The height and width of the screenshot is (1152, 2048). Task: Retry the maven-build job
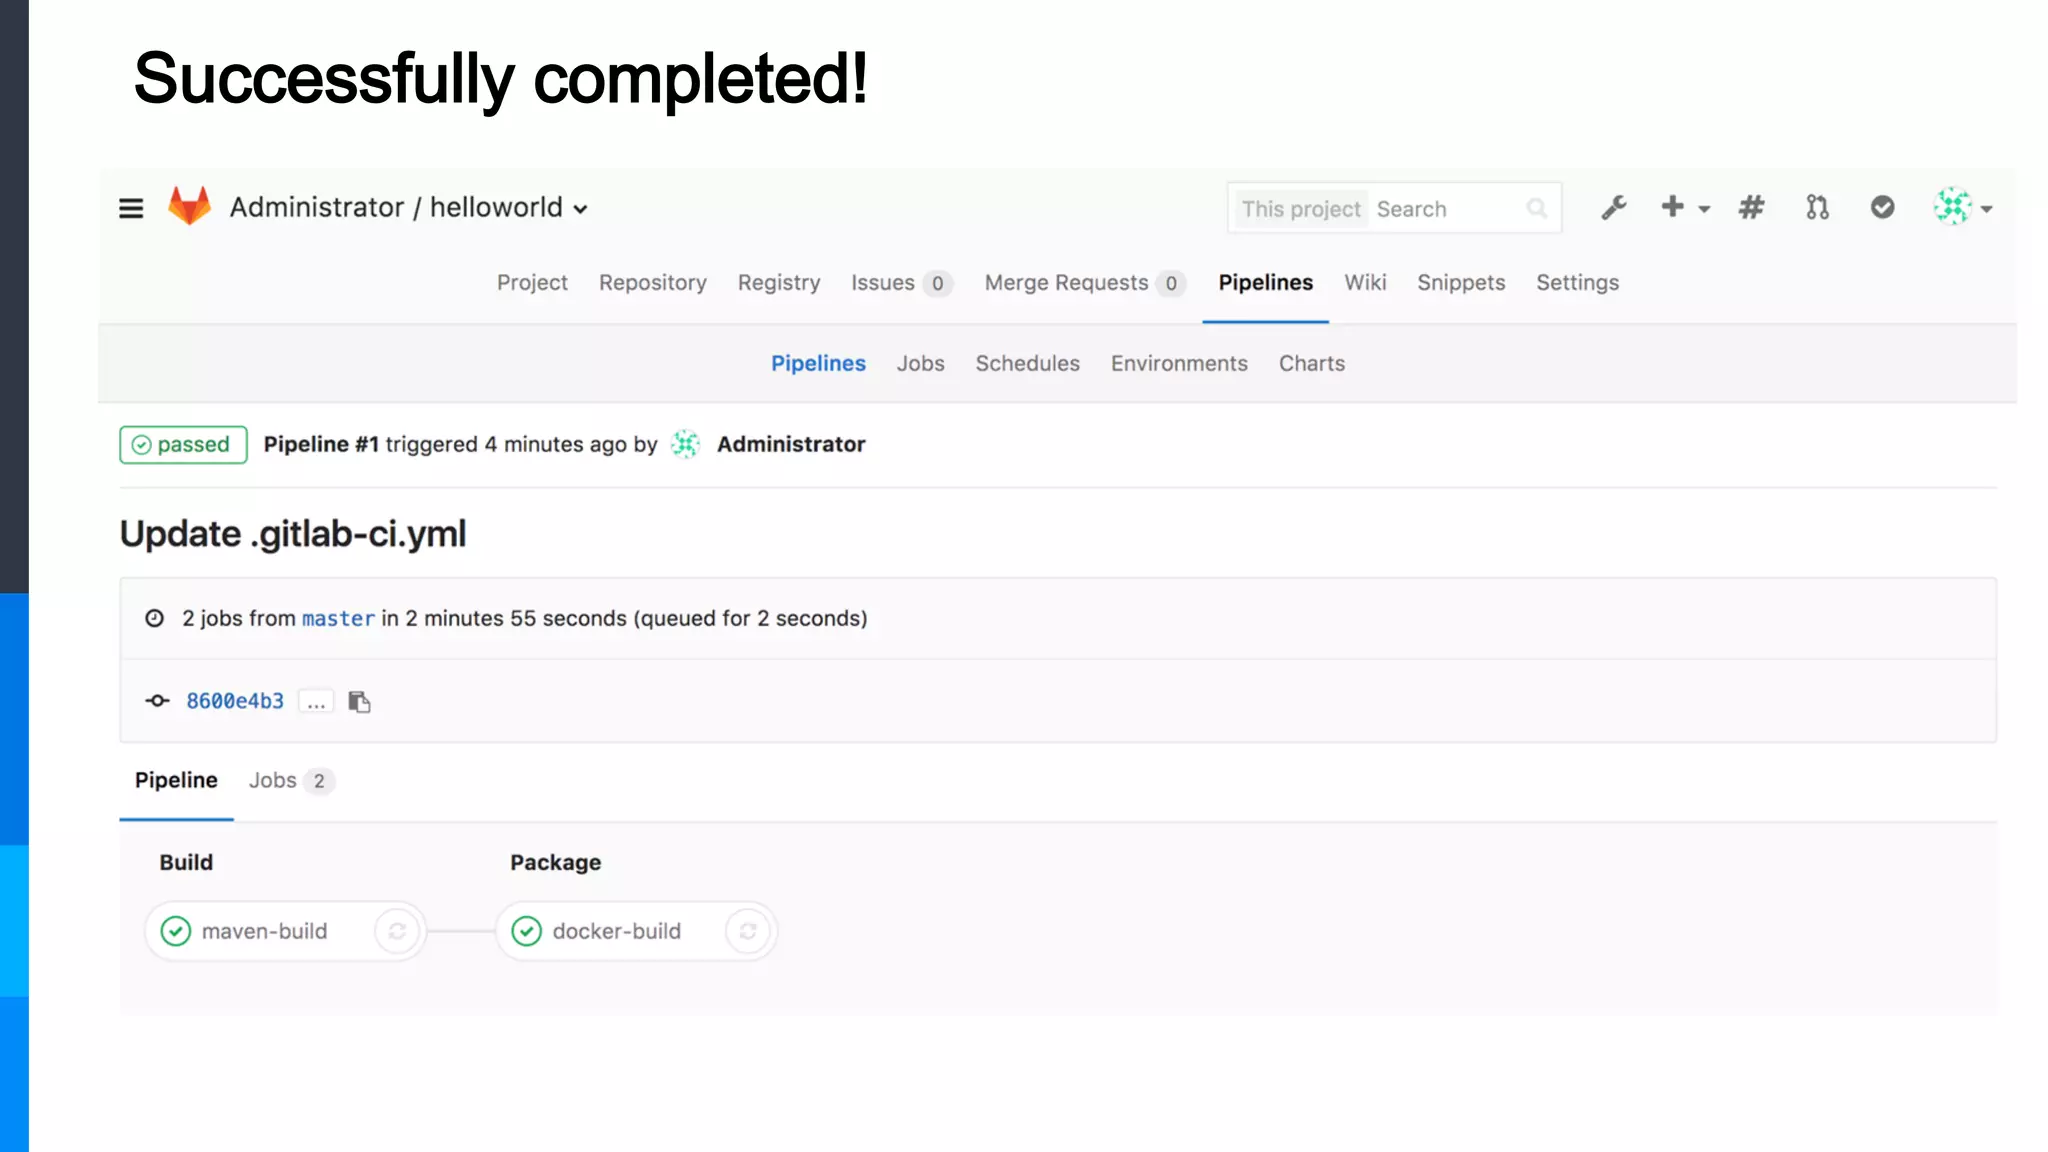[397, 931]
